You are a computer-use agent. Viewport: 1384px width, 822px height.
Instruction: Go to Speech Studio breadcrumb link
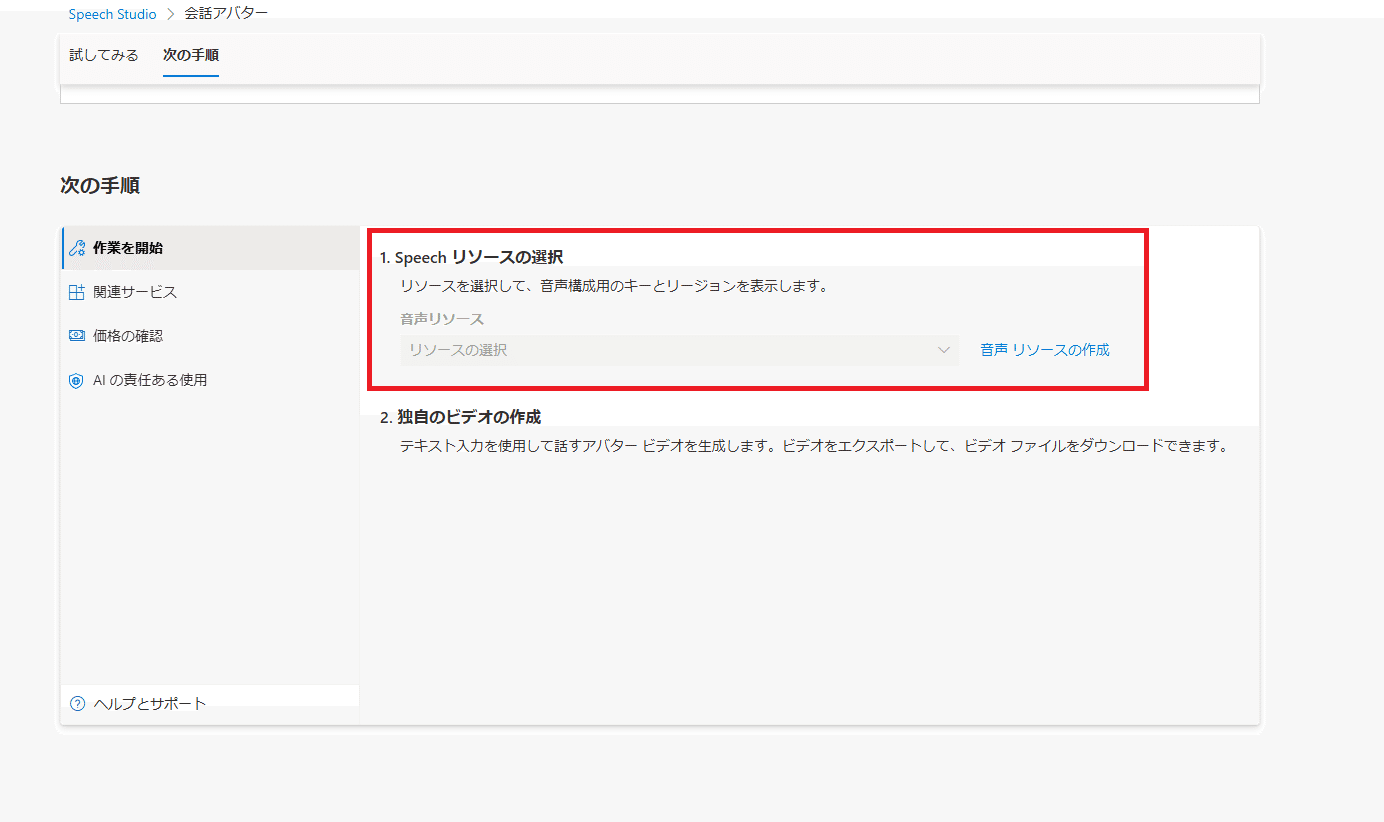[112, 14]
